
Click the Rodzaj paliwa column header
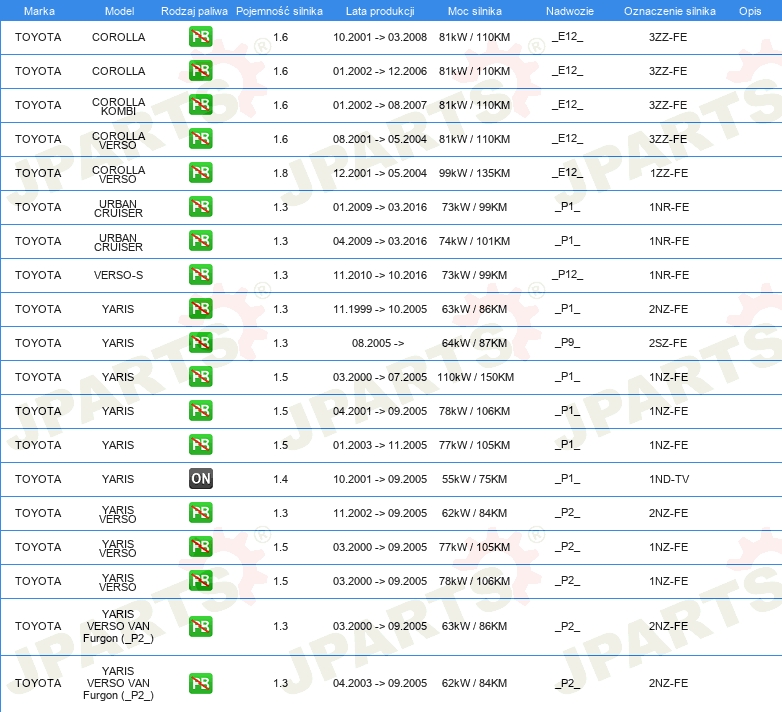194,11
